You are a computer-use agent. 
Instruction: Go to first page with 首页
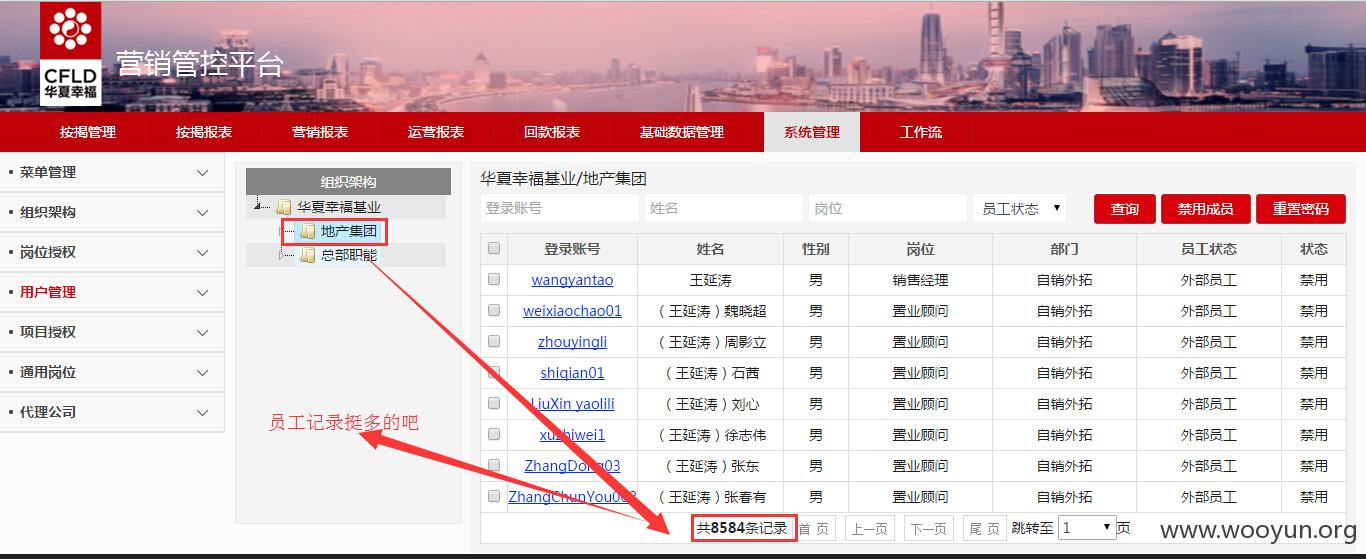pyautogui.click(x=813, y=529)
